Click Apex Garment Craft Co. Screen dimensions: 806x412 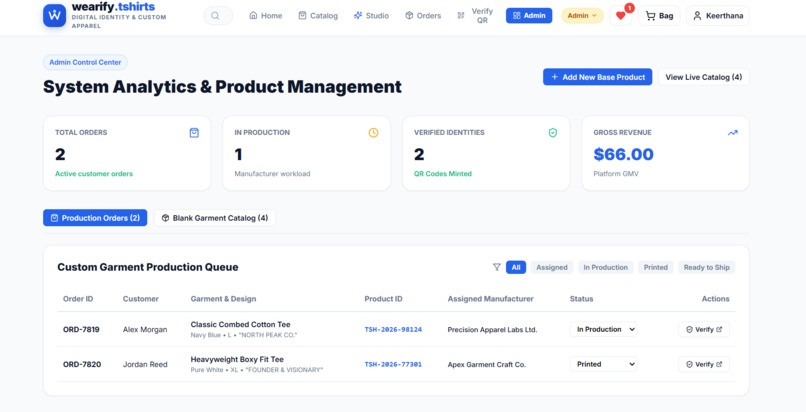coord(487,365)
